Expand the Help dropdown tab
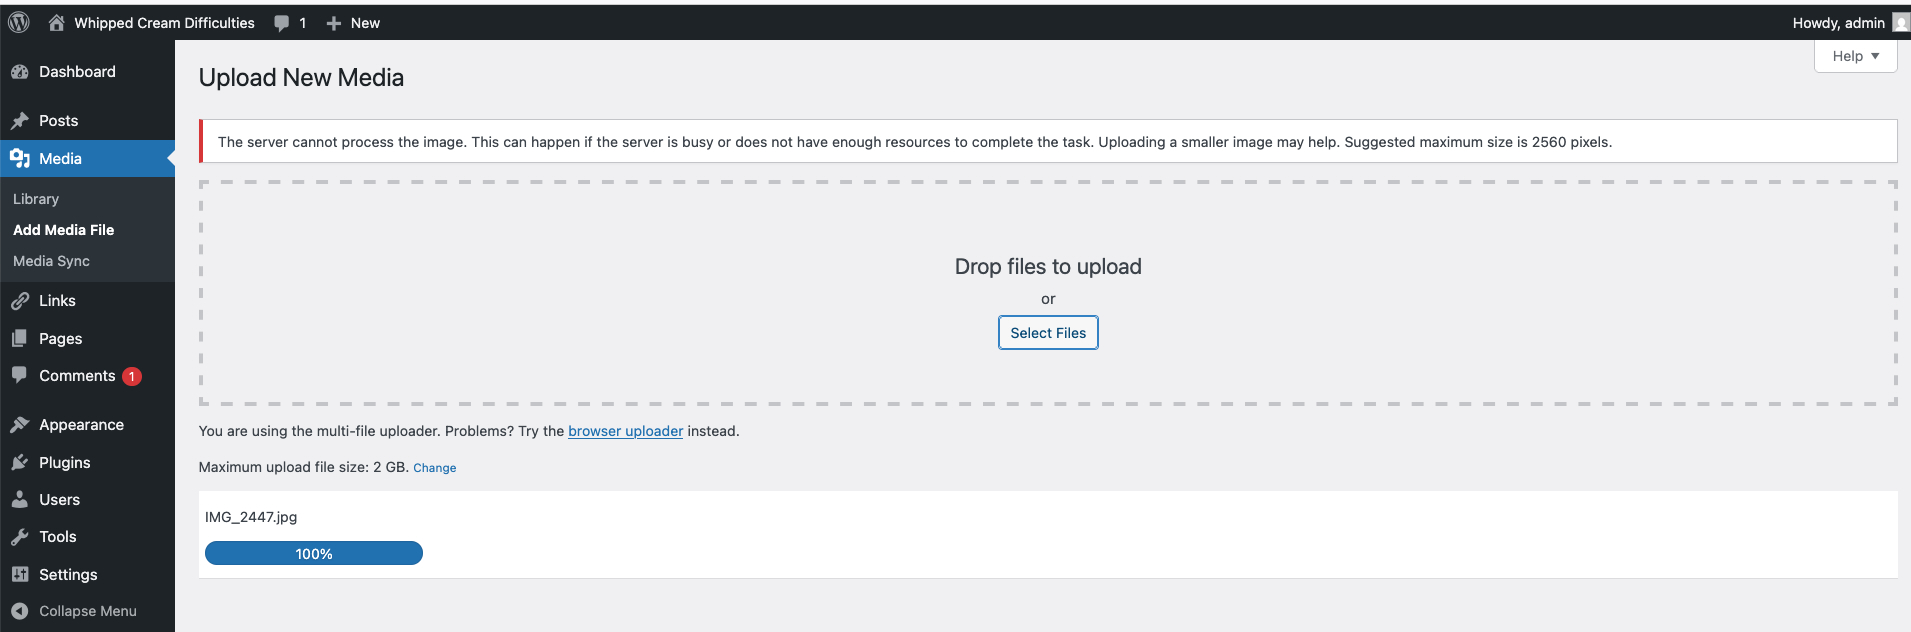This screenshot has width=1911, height=632. point(1855,56)
